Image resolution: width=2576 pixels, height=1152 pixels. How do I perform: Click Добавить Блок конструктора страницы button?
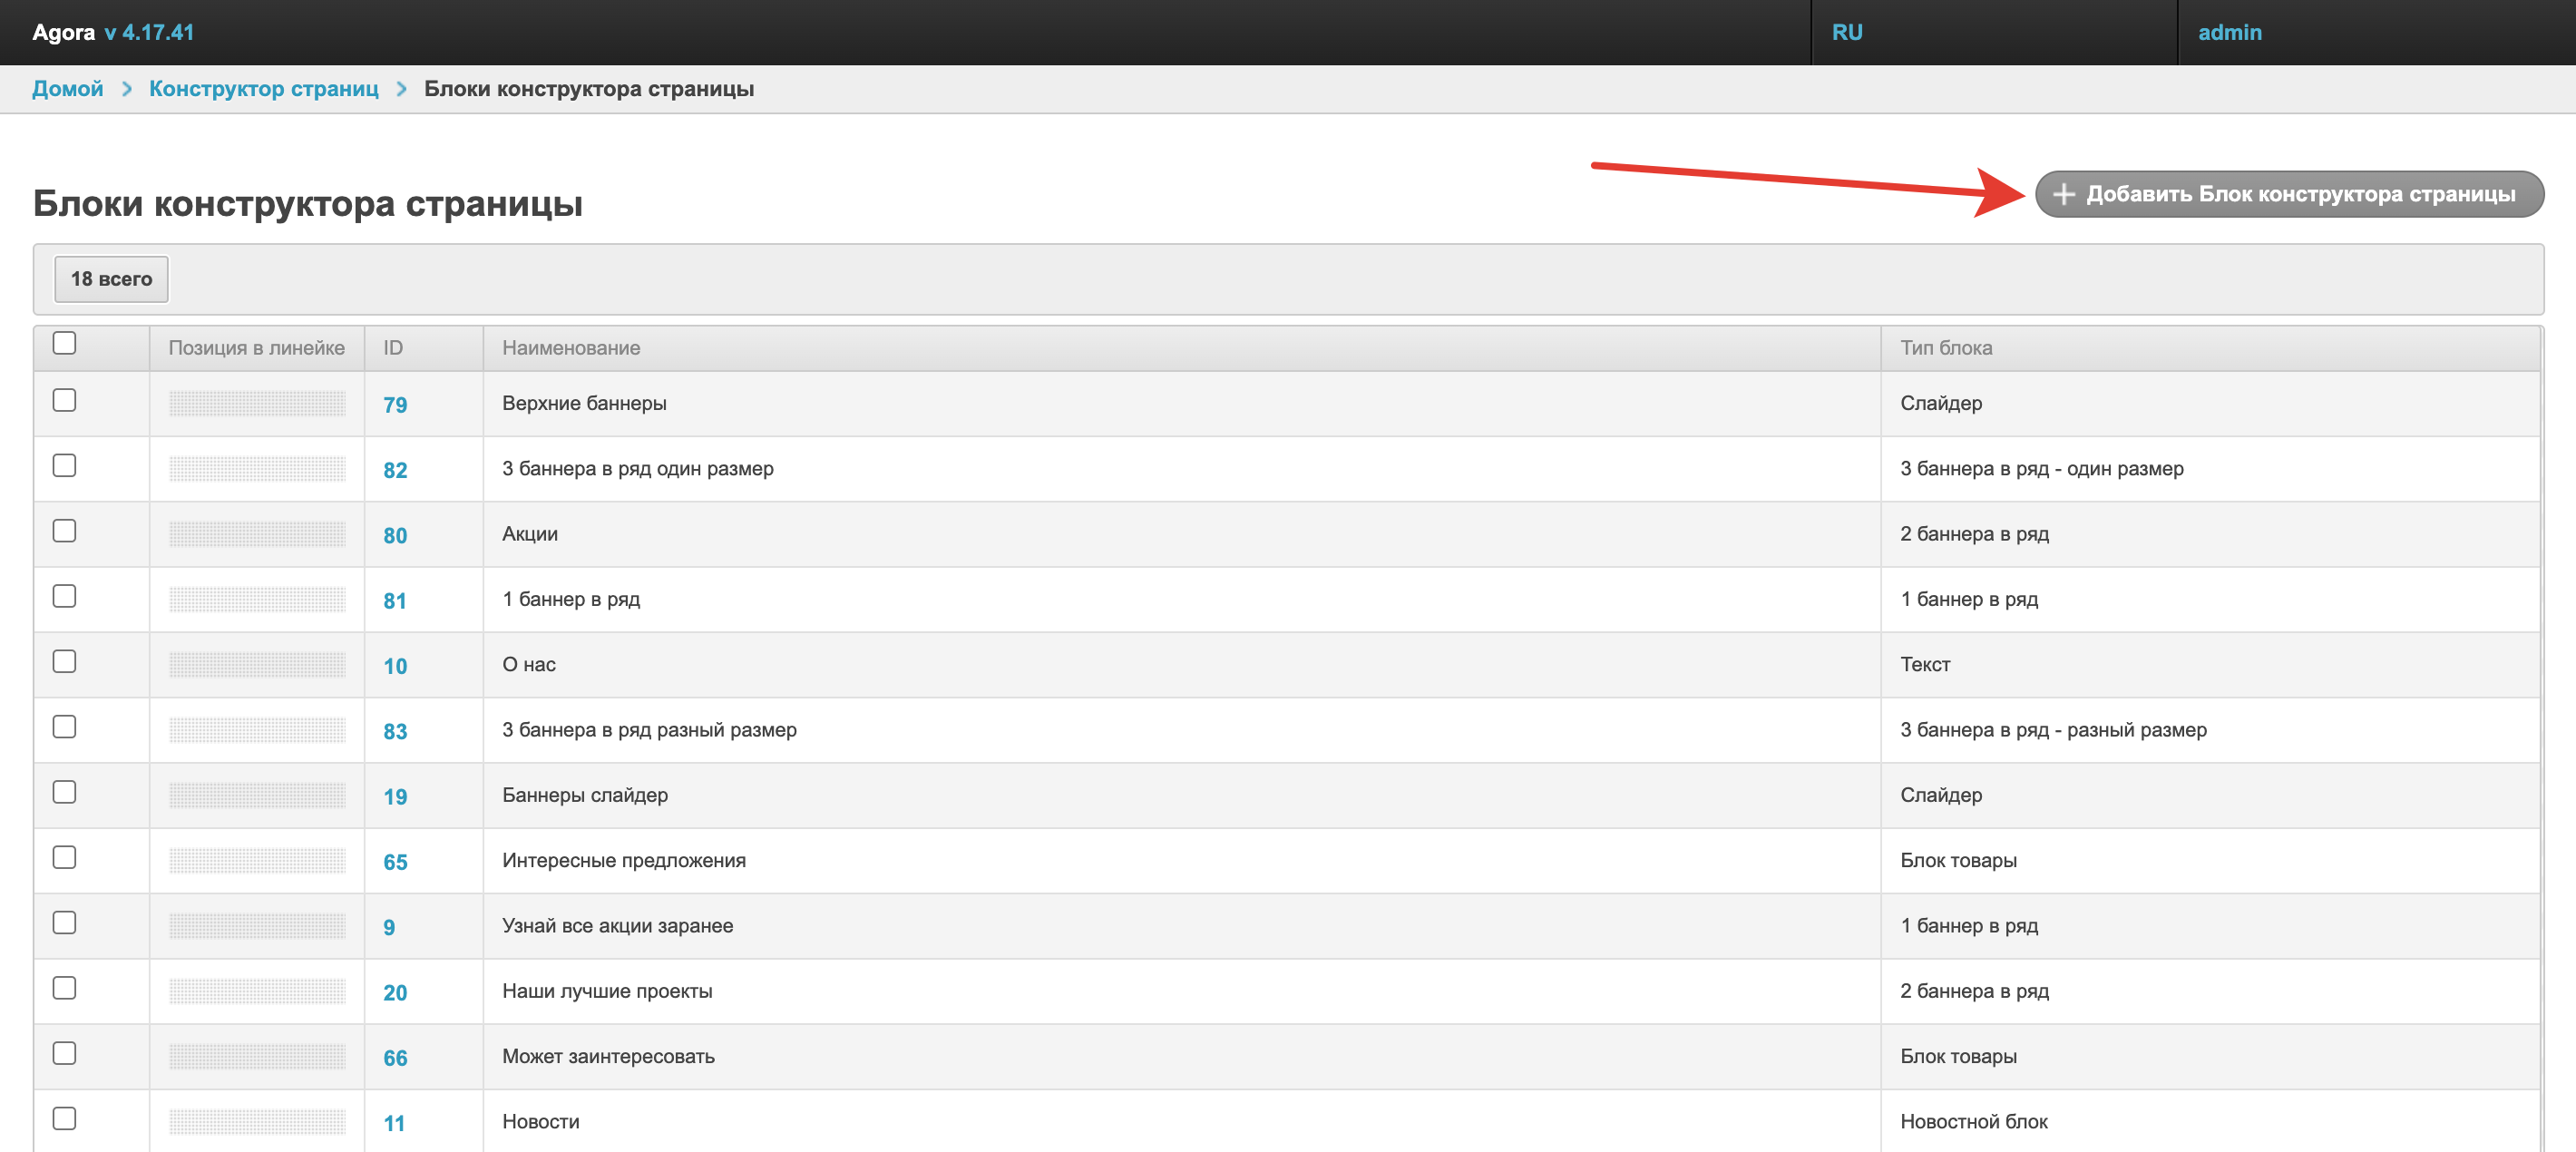[2289, 194]
